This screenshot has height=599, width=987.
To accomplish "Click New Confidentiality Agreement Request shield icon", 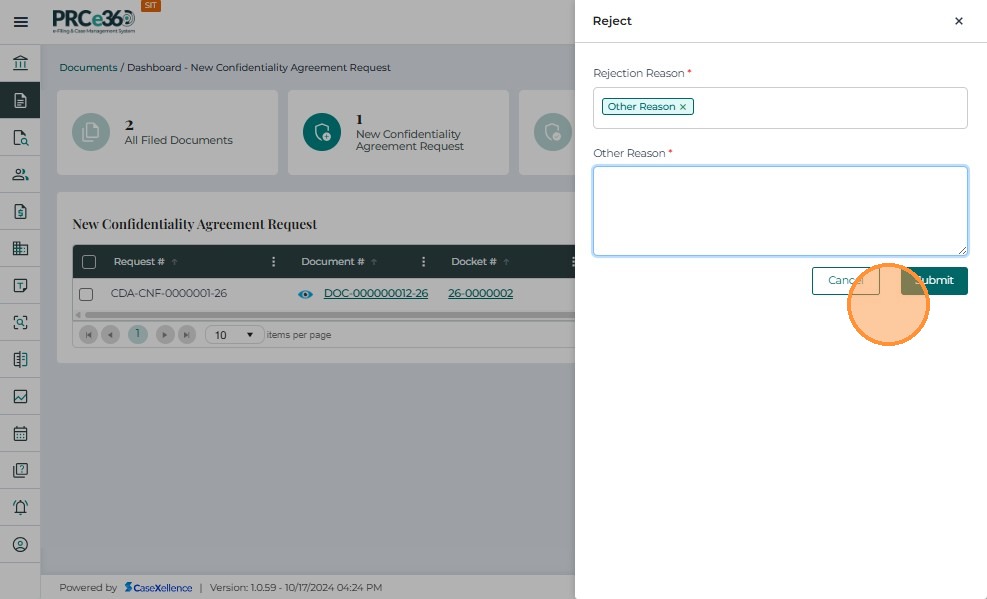I will 322,132.
